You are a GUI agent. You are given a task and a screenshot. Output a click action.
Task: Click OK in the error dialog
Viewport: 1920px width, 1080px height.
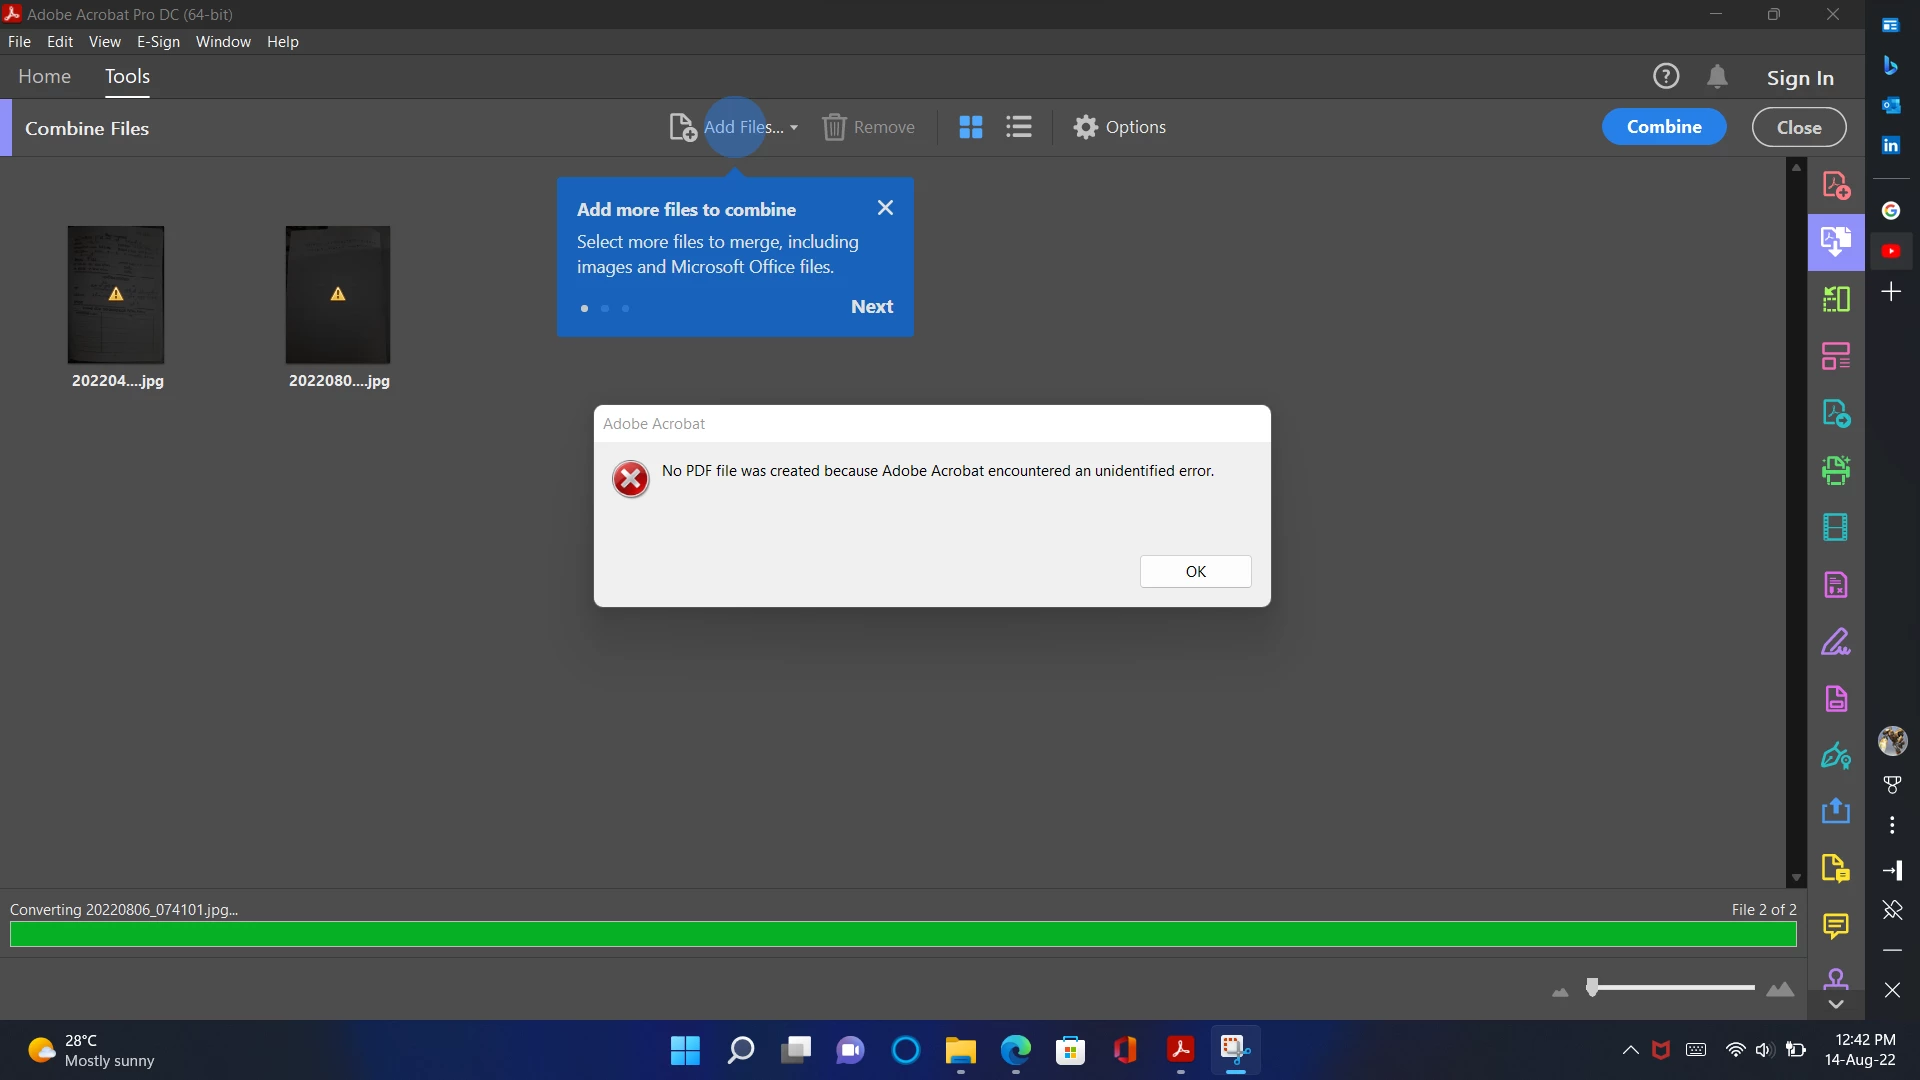click(1195, 571)
